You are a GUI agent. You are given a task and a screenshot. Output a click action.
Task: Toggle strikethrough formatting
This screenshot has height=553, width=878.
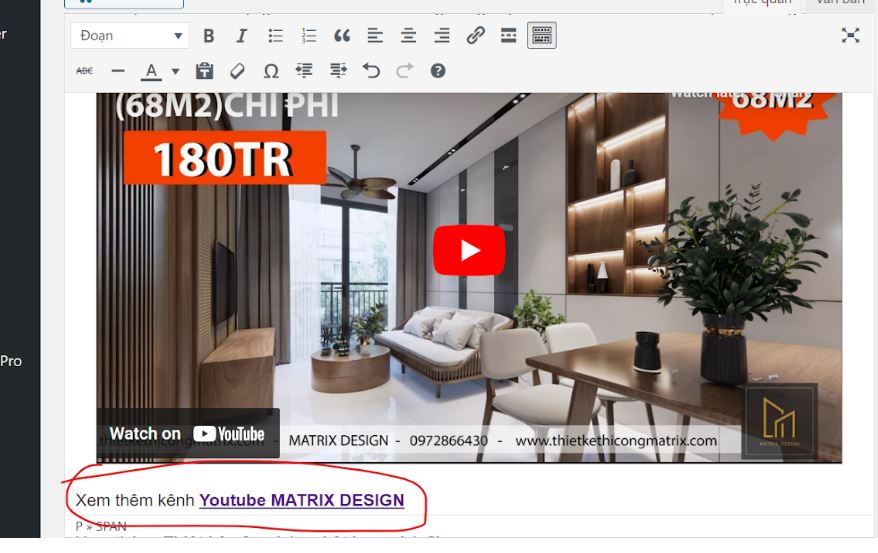tap(85, 71)
